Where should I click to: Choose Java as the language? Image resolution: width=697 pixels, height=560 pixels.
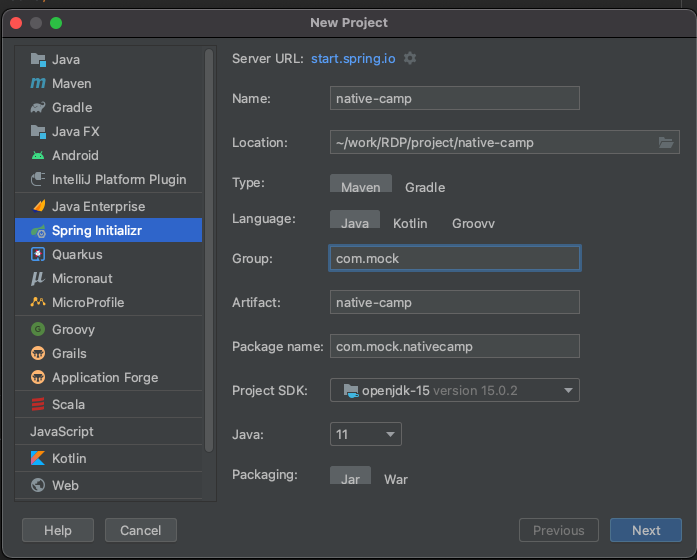pyautogui.click(x=355, y=220)
